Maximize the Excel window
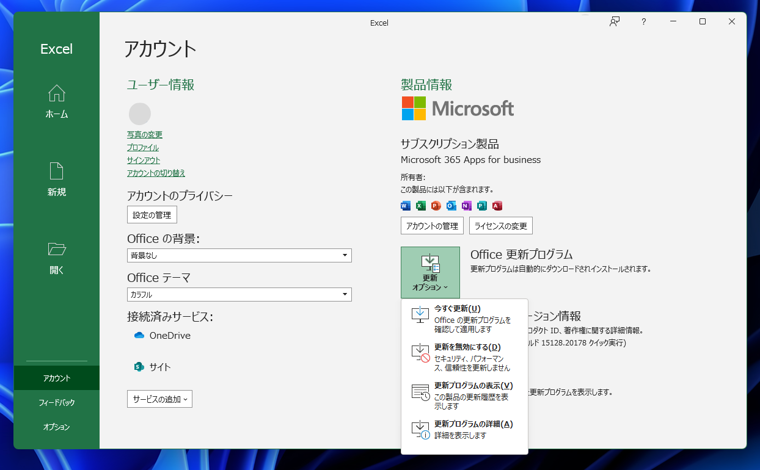Viewport: 760px width, 470px height. coord(702,21)
